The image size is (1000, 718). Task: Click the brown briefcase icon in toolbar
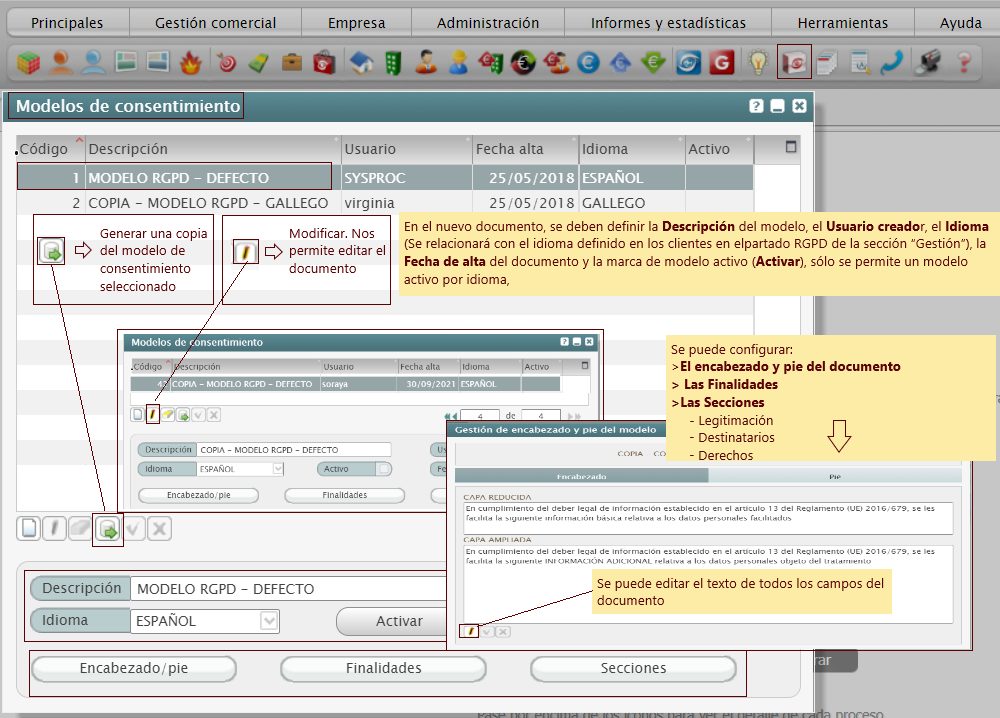pos(291,62)
